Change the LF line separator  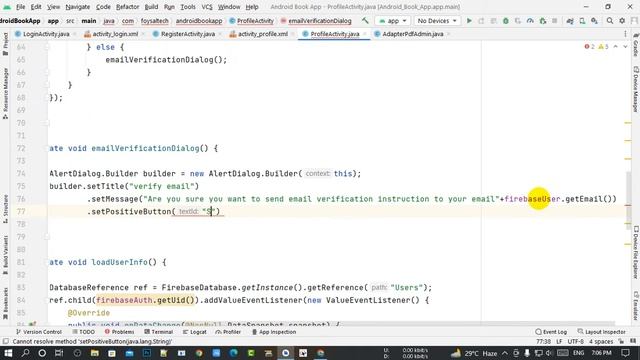coord(559,341)
